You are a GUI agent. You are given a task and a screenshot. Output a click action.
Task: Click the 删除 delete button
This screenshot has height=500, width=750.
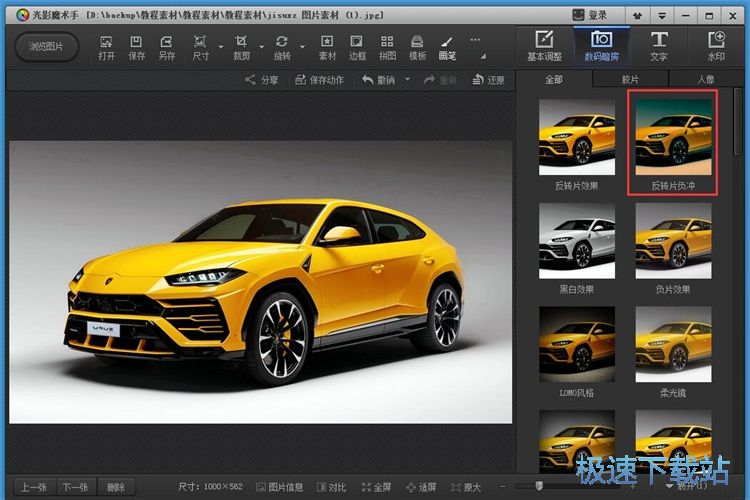(x=116, y=487)
